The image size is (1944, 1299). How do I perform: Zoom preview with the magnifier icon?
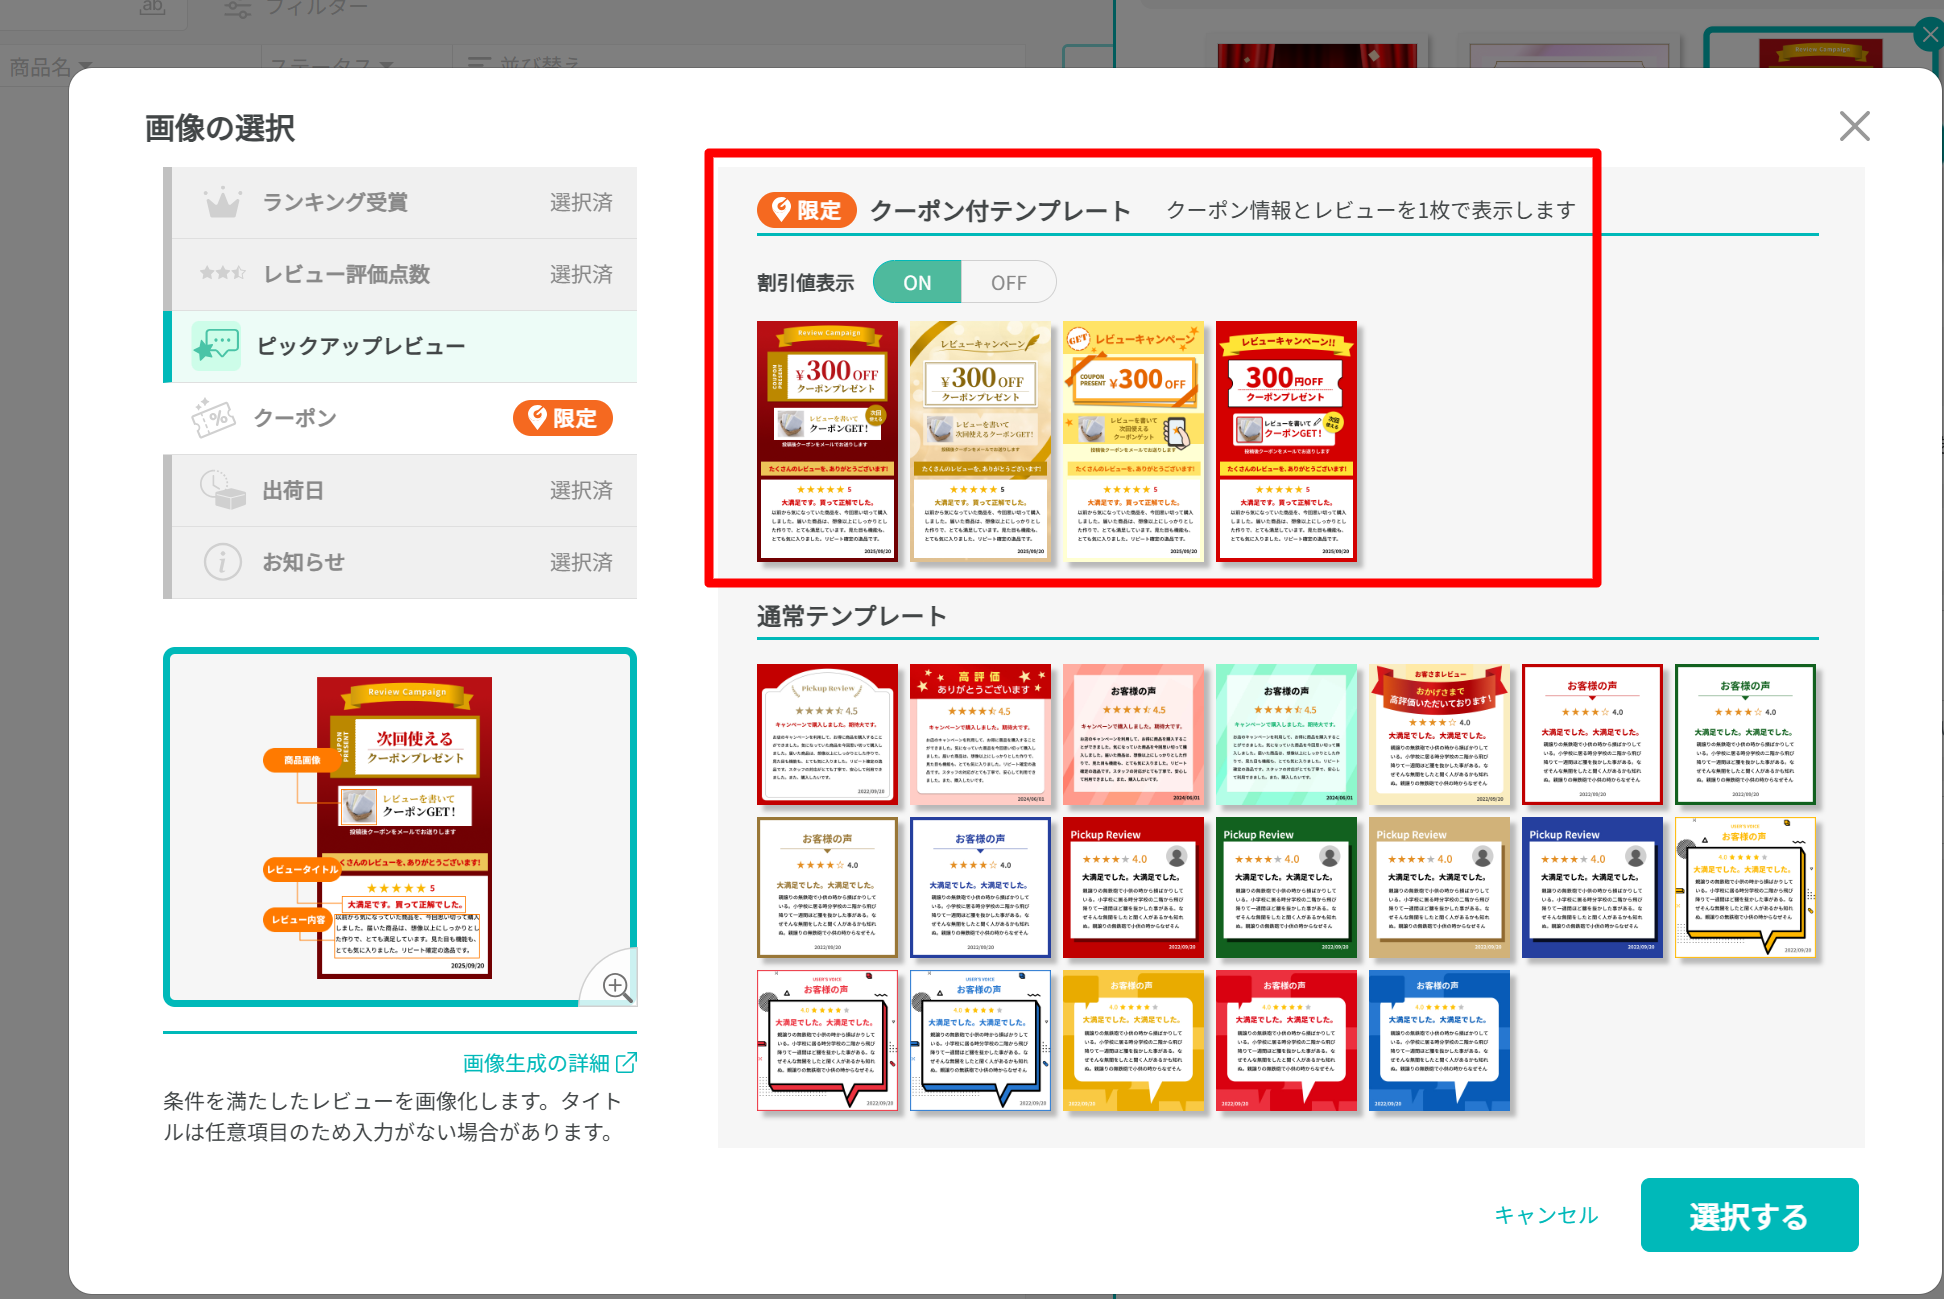(616, 986)
